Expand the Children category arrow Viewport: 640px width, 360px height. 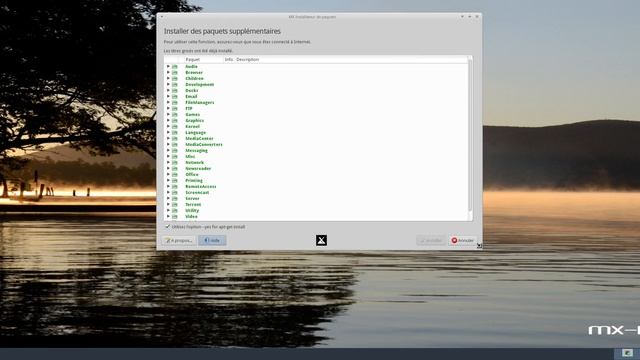coord(168,78)
